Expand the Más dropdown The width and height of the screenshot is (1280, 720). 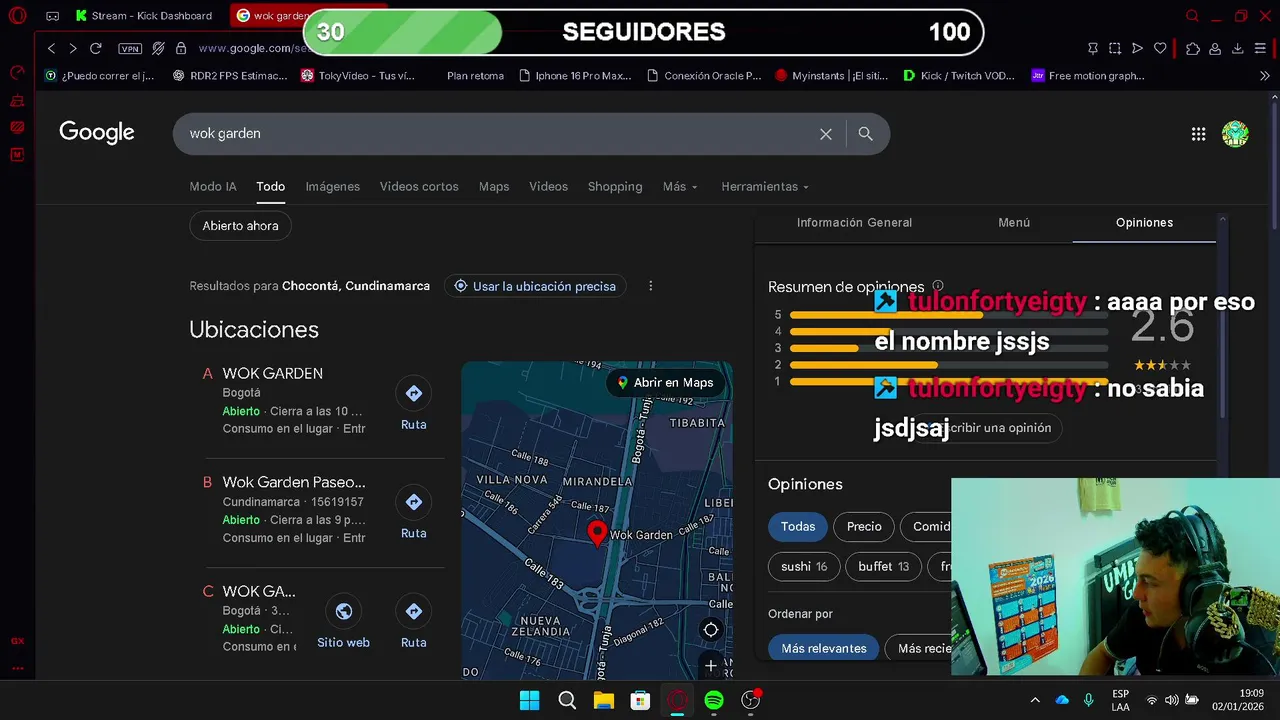point(680,187)
